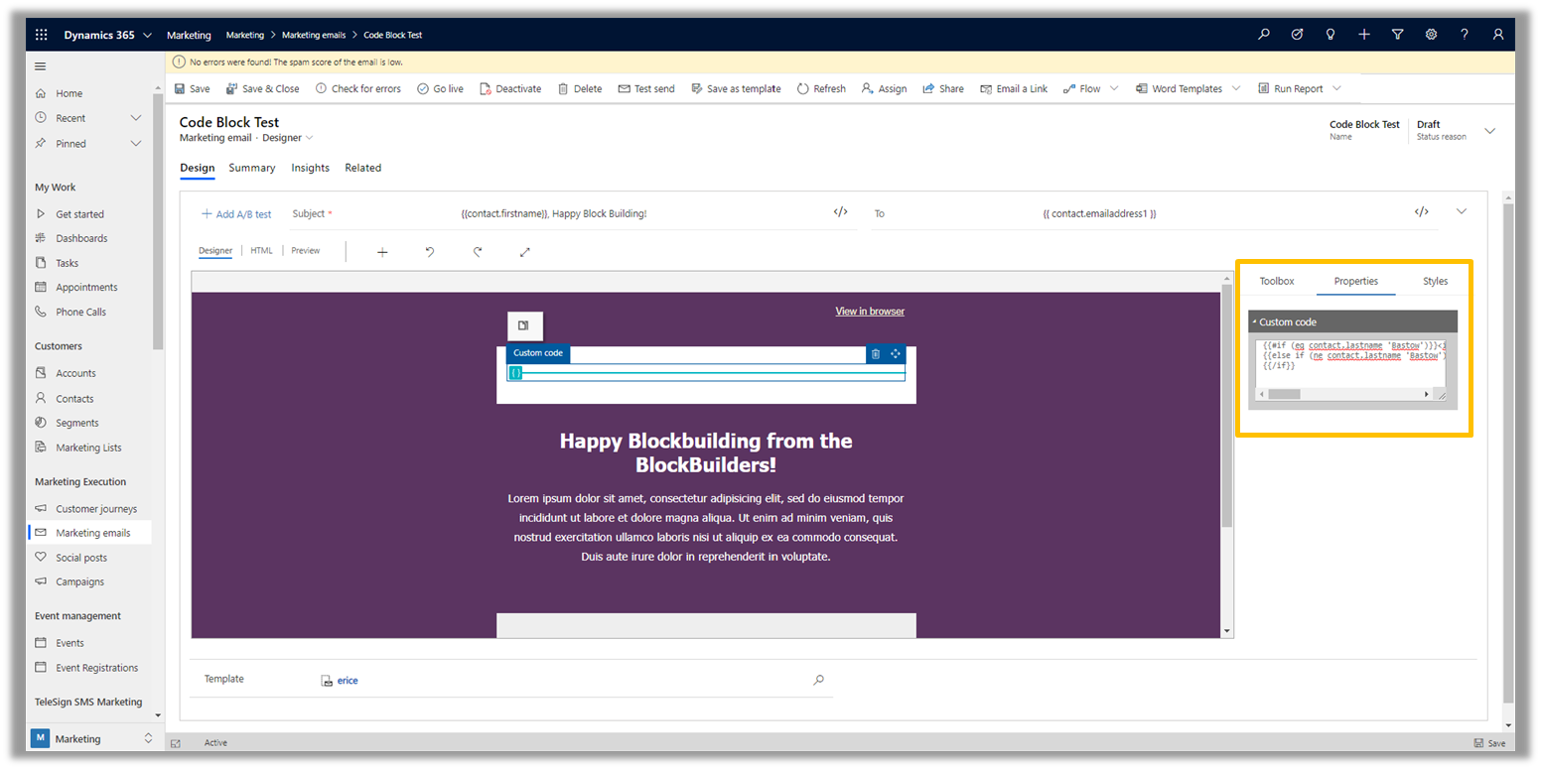This screenshot has width=1541, height=769.
Task: Open popout icon in bottom status bar
Action: click(x=175, y=743)
